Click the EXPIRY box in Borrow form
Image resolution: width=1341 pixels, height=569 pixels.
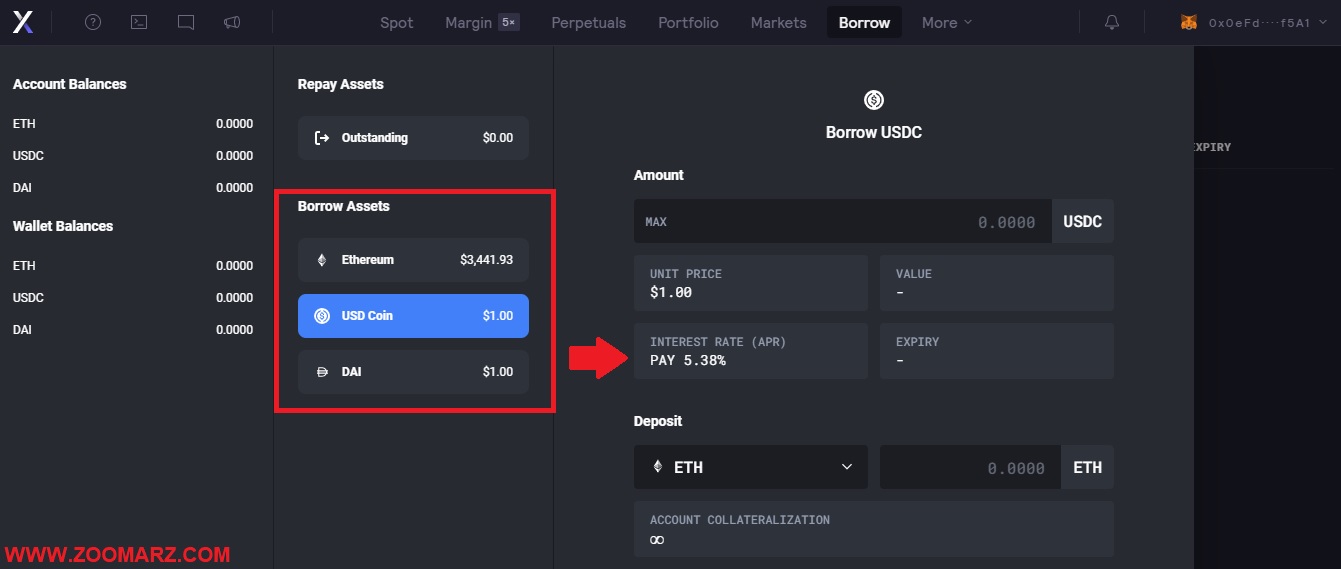pyautogui.click(x=997, y=351)
